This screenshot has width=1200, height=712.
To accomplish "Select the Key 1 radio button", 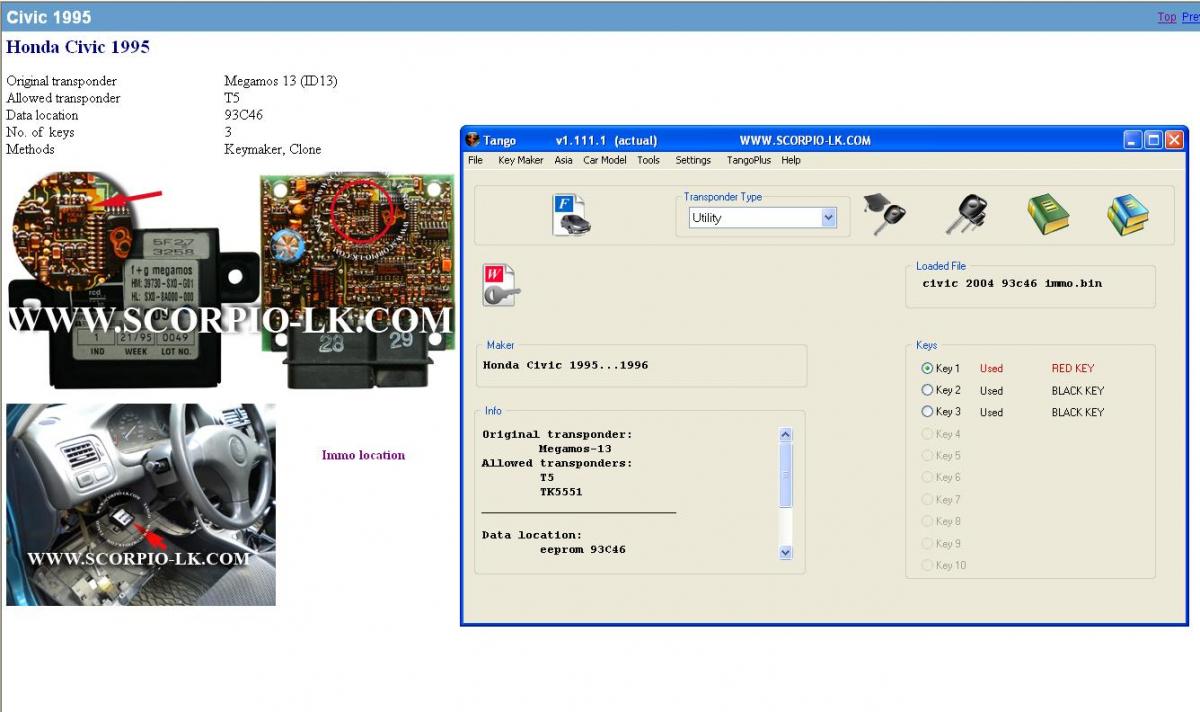I will [927, 368].
